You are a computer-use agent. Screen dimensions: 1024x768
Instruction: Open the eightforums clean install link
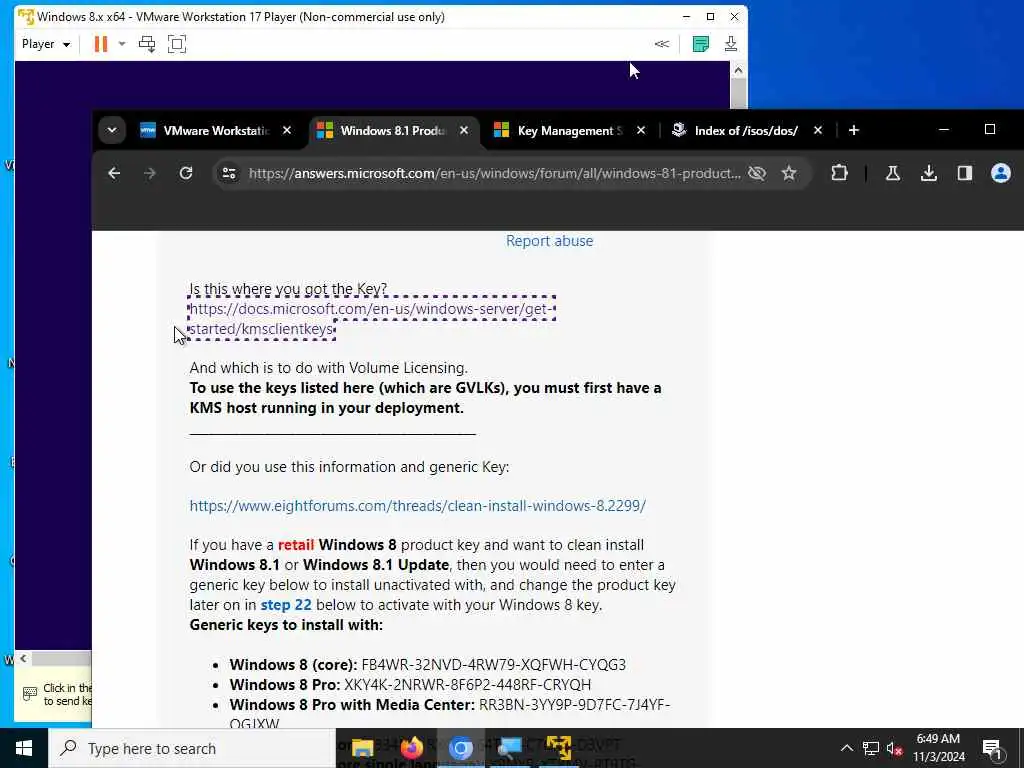point(417,505)
